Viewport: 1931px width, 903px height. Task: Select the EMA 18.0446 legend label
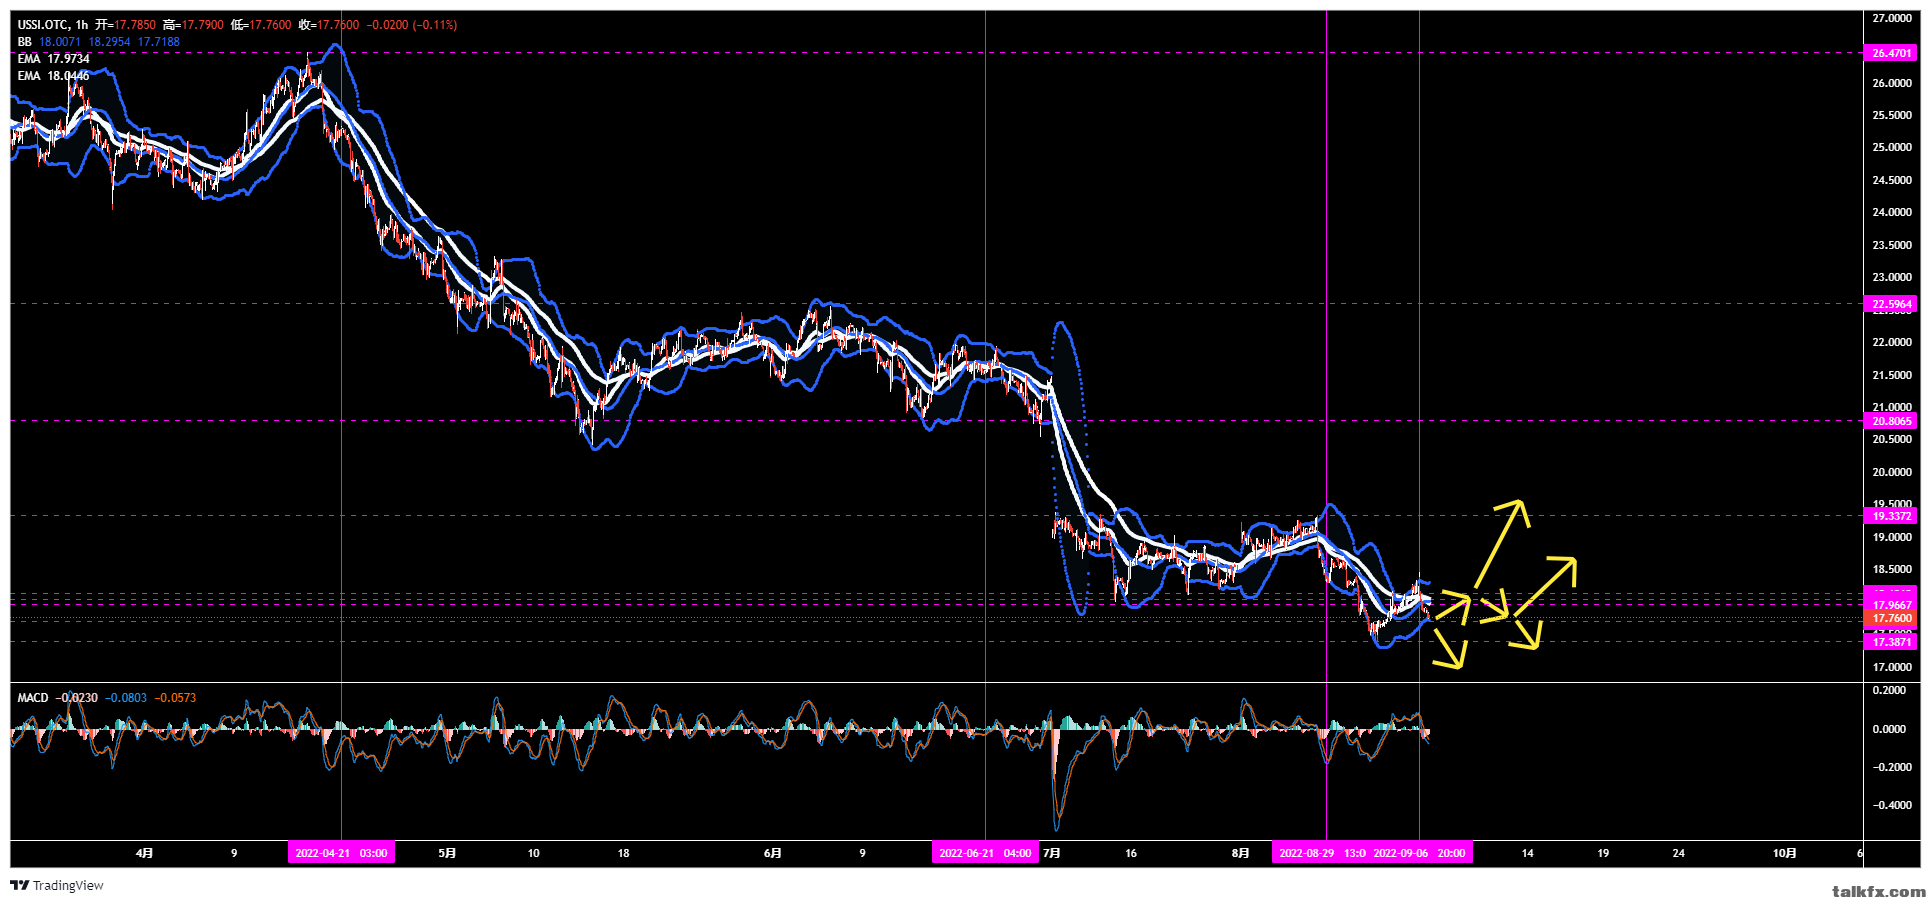(53, 76)
